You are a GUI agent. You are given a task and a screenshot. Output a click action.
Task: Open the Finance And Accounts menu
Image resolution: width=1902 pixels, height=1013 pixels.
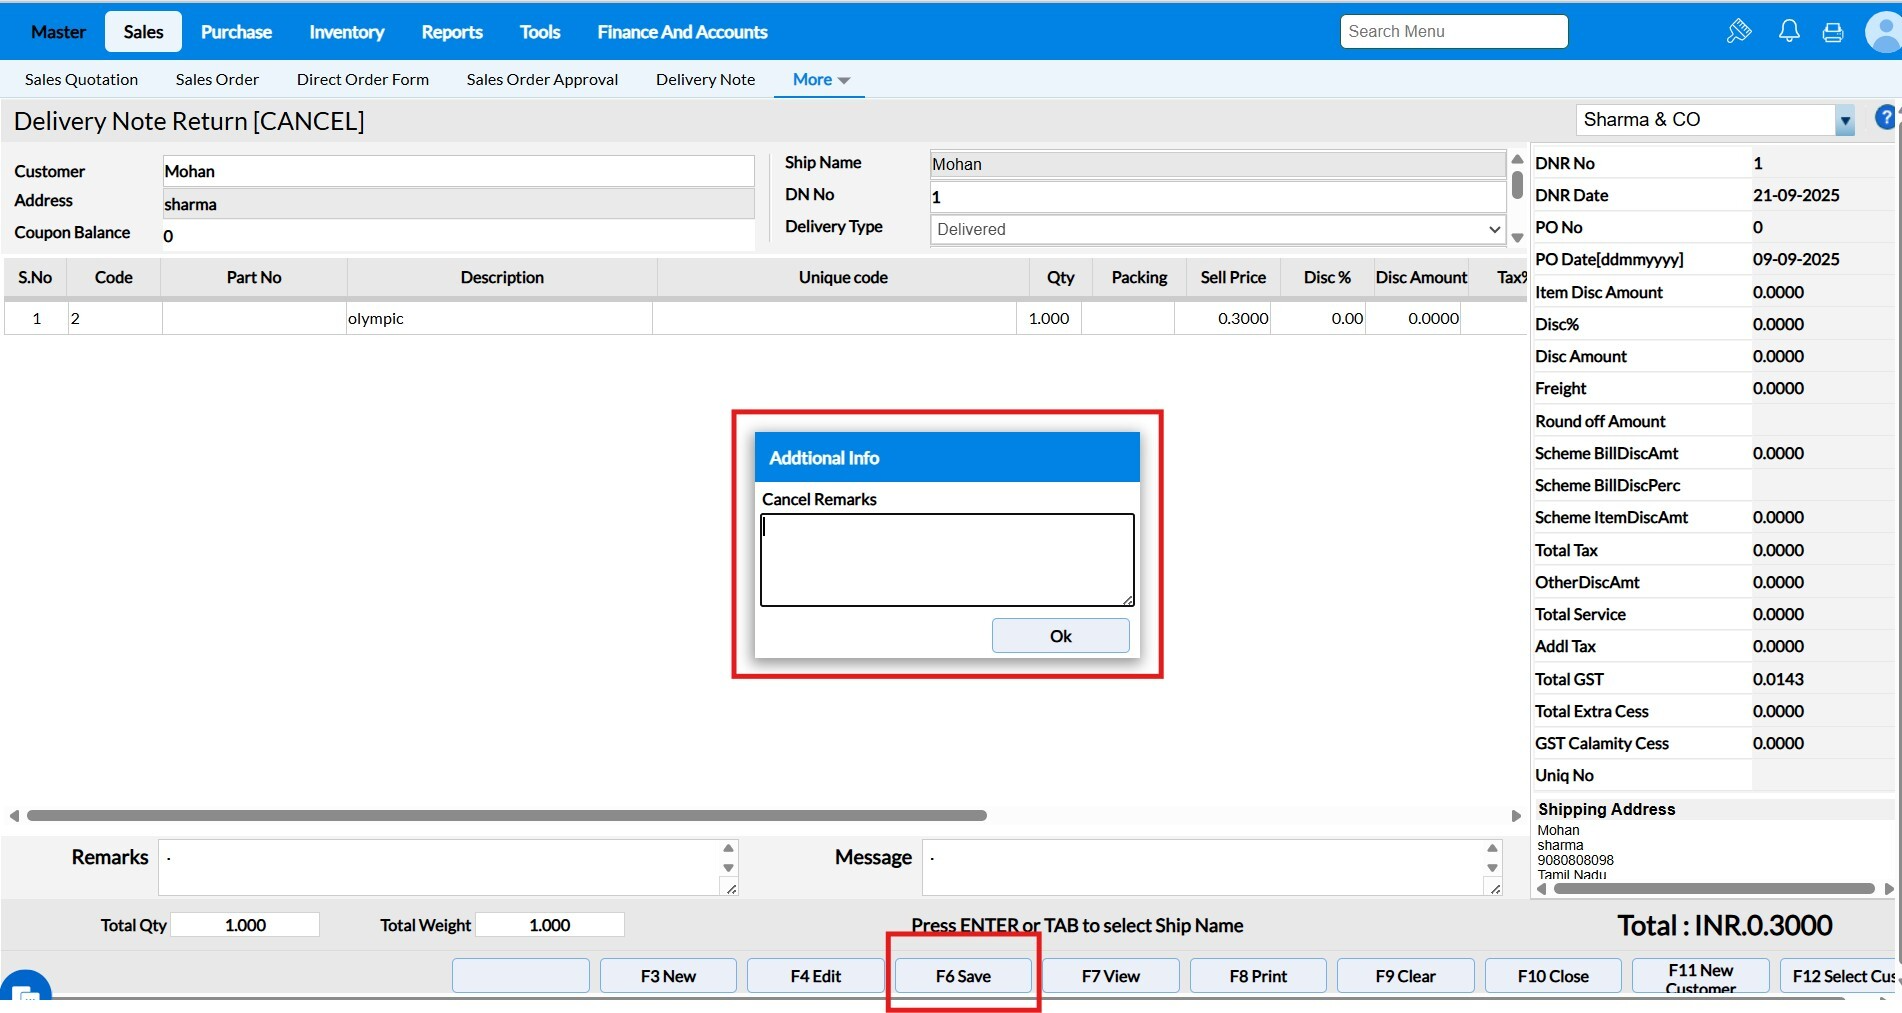coord(682,32)
